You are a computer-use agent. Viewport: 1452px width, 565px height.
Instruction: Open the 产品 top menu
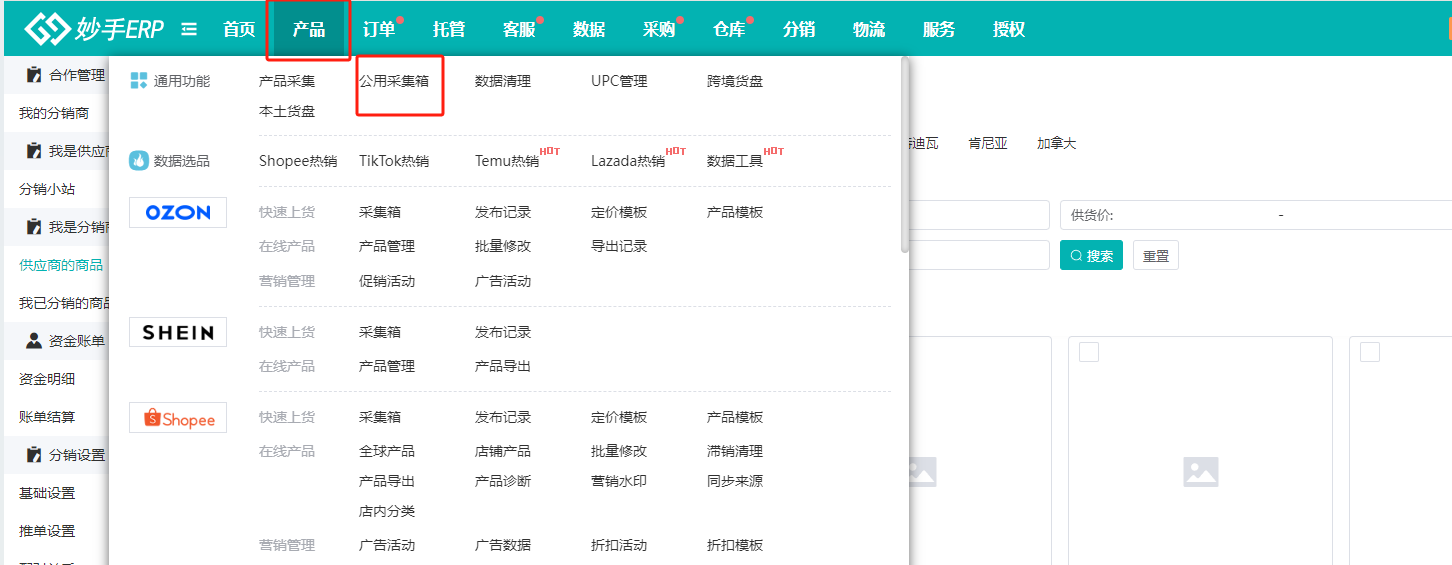[x=309, y=29]
